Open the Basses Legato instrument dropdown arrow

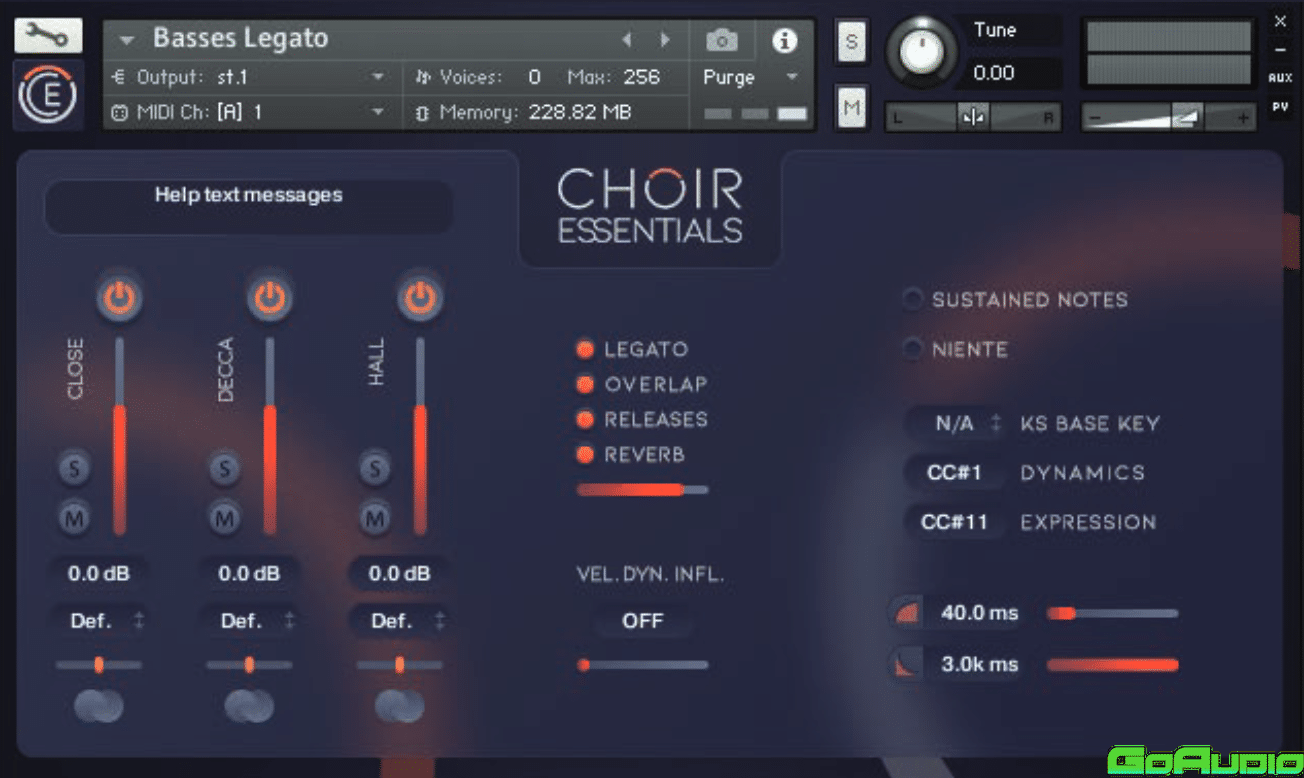tap(126, 40)
